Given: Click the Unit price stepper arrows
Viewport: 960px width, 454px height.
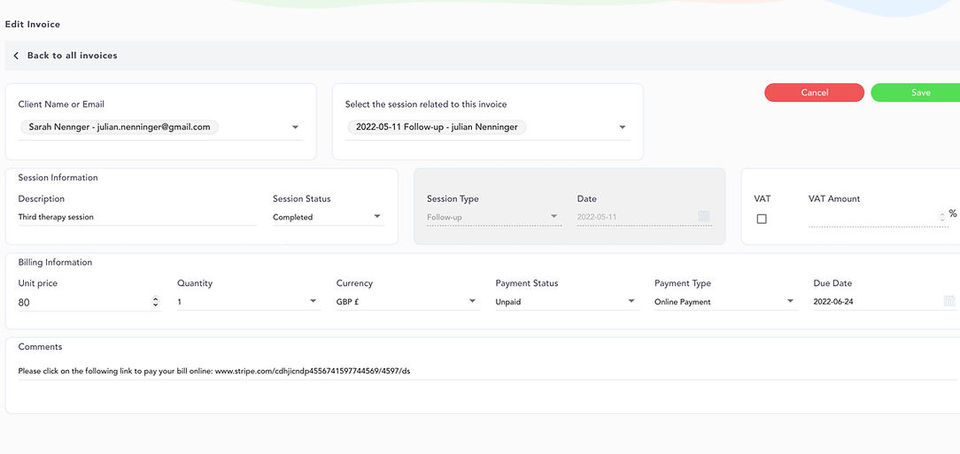Looking at the screenshot, I should [154, 301].
